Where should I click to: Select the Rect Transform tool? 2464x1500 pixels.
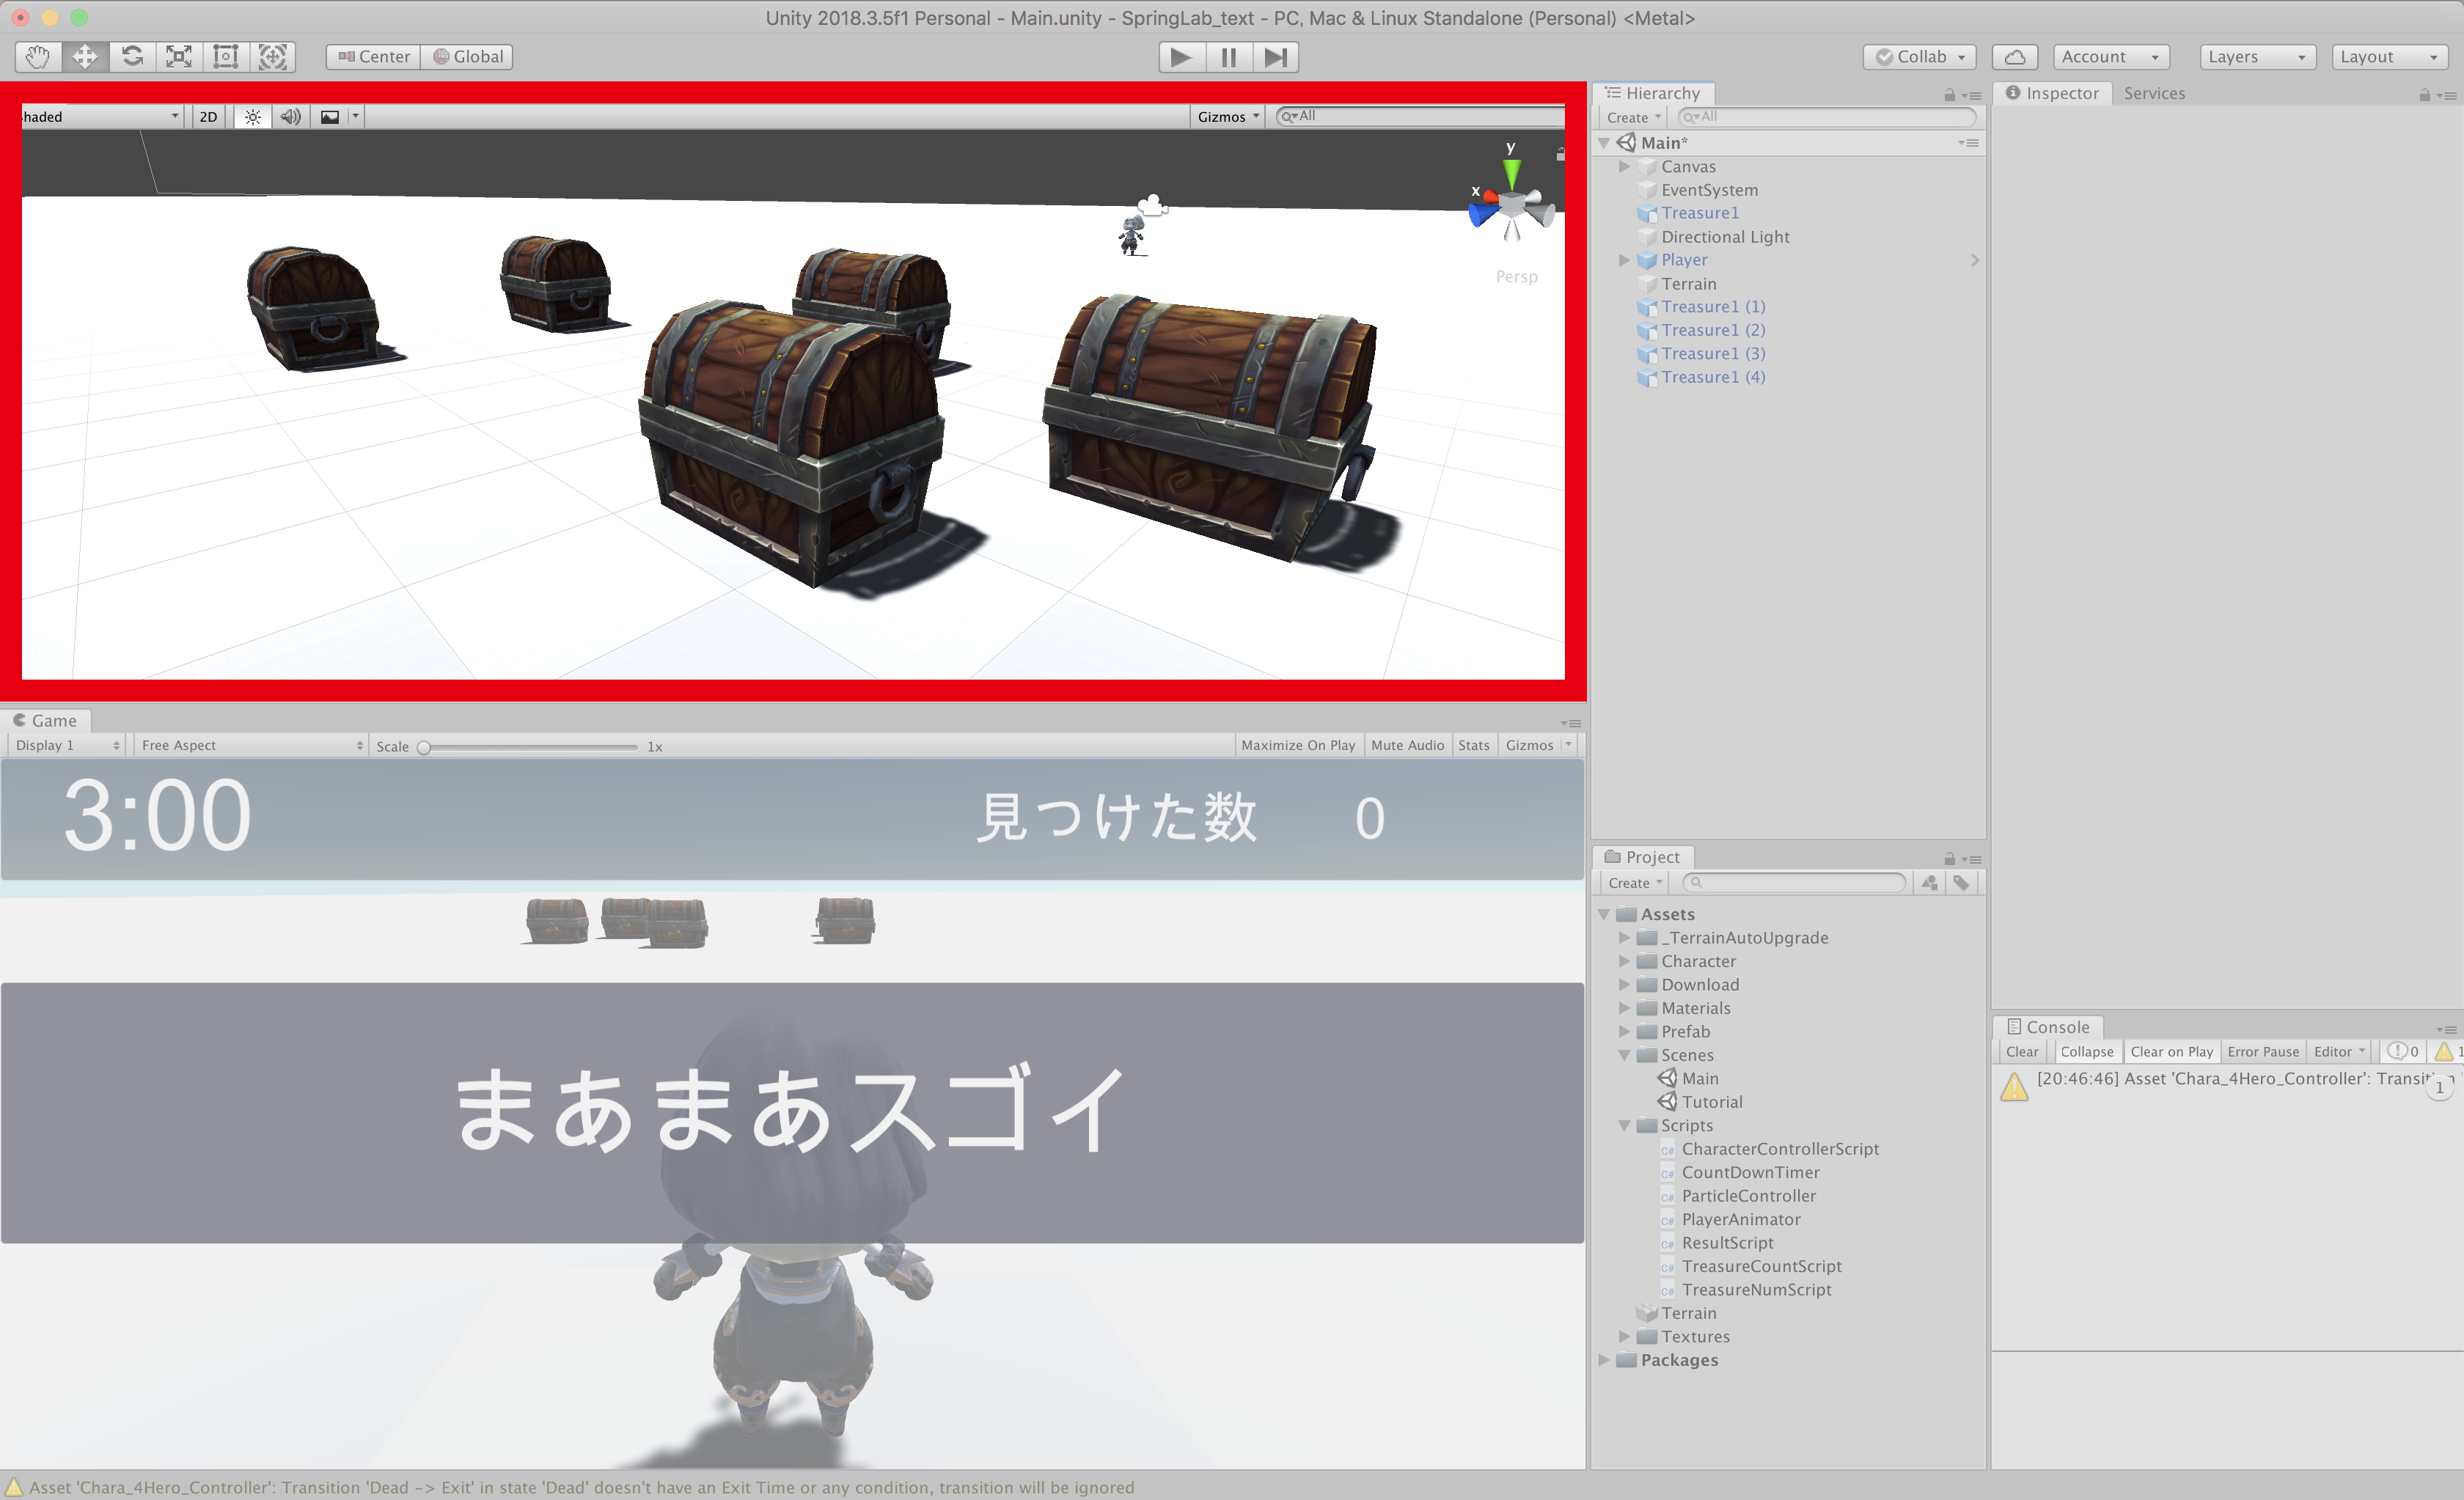(x=226, y=57)
